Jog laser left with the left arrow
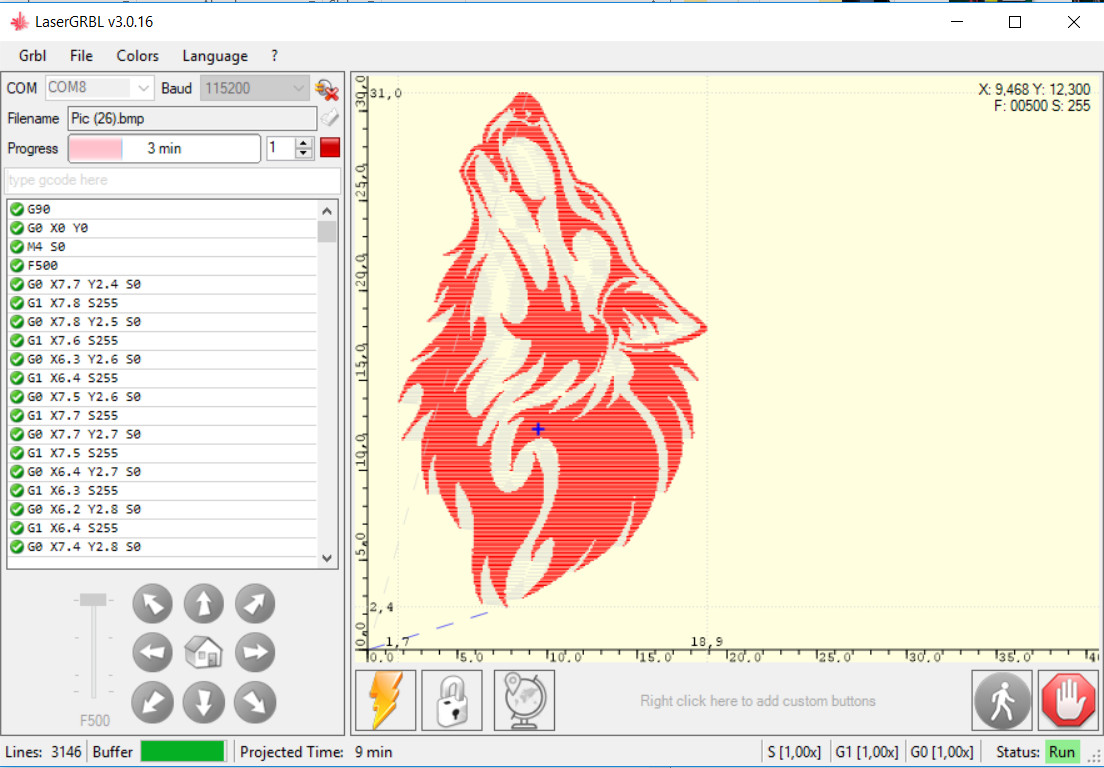Viewport: 1104px width, 768px height. (x=153, y=653)
